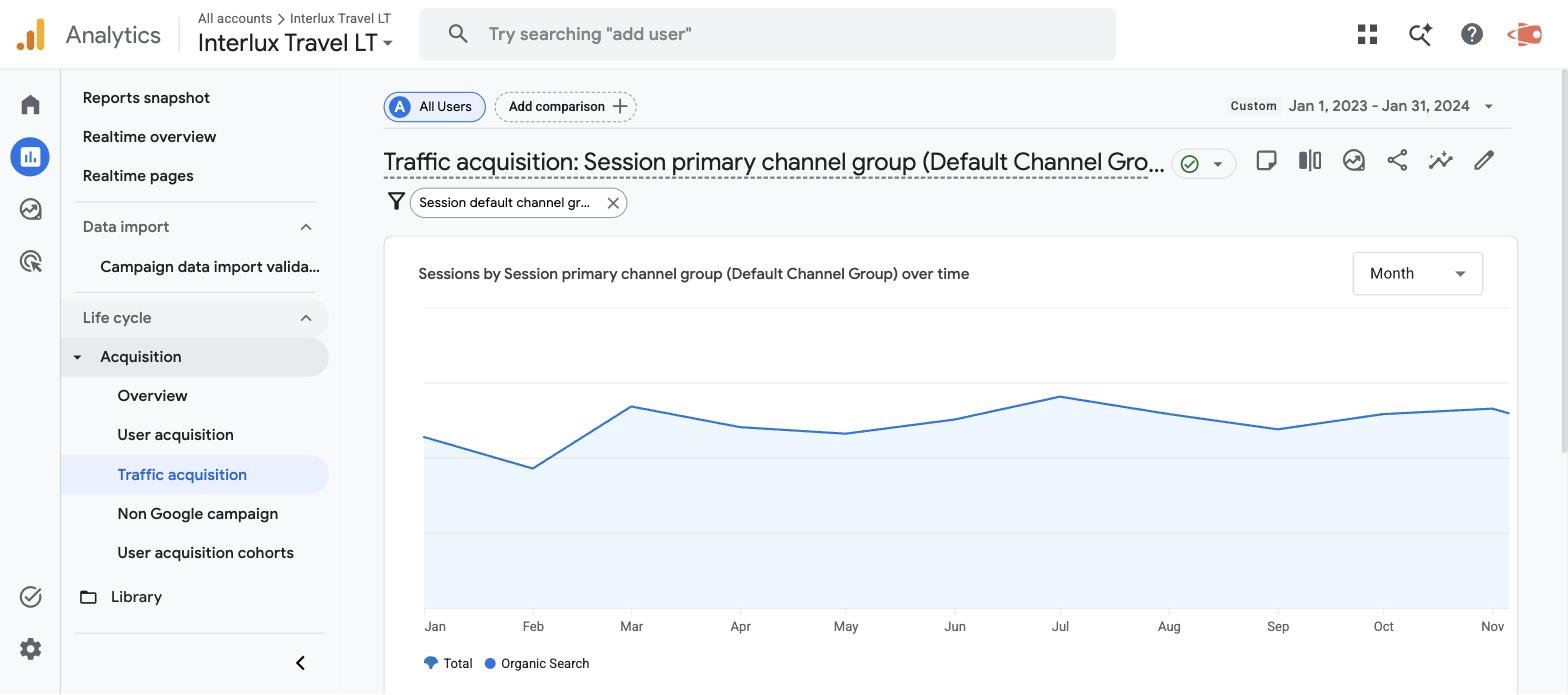Open Realtime pages
1568x695 pixels.
pyautogui.click(x=138, y=176)
